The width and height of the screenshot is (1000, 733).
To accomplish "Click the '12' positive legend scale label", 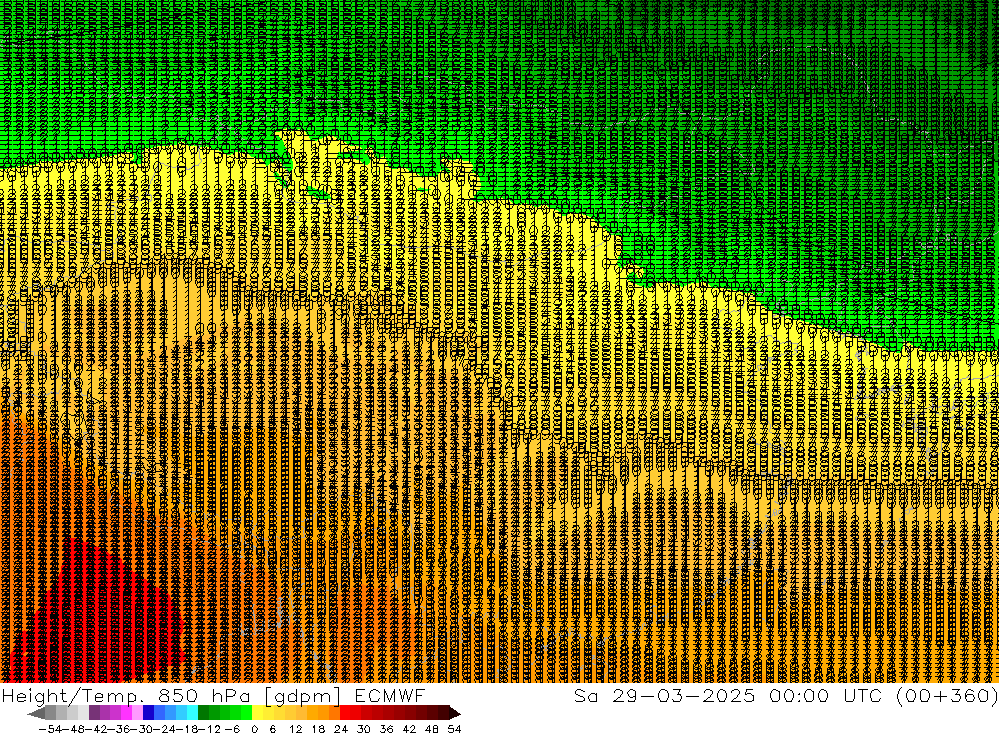I will (x=296, y=729).
